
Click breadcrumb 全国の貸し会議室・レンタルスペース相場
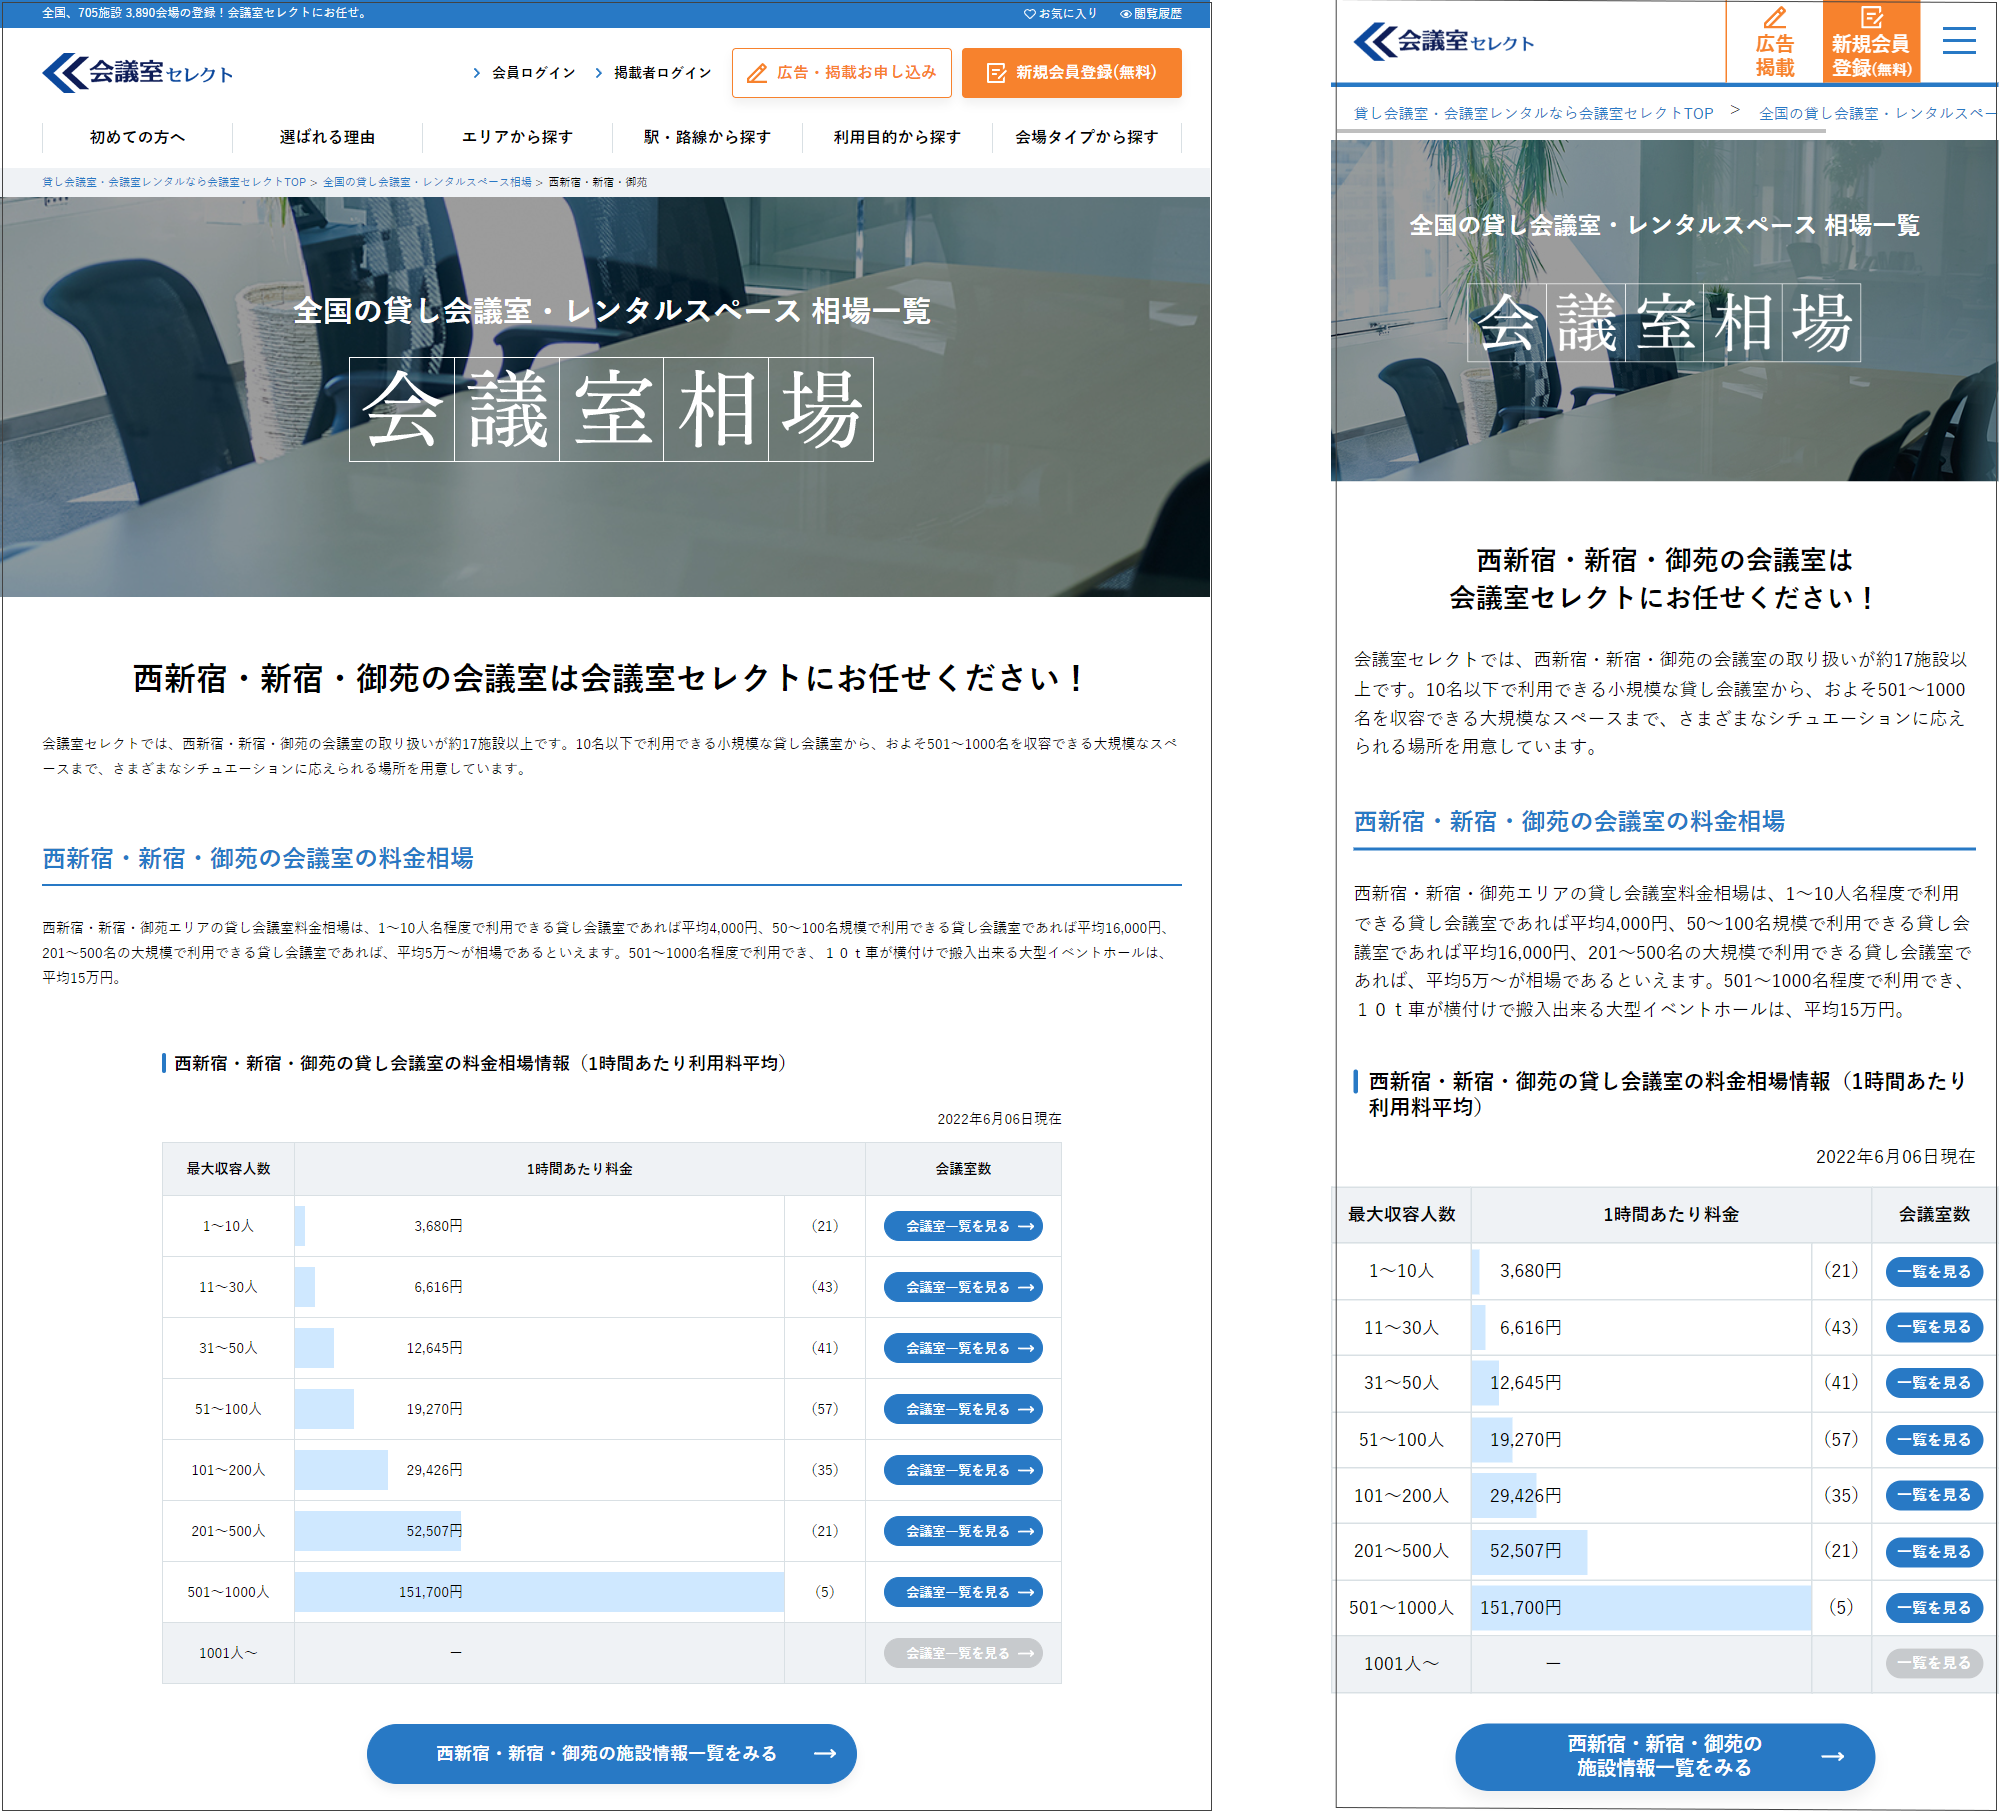(427, 182)
